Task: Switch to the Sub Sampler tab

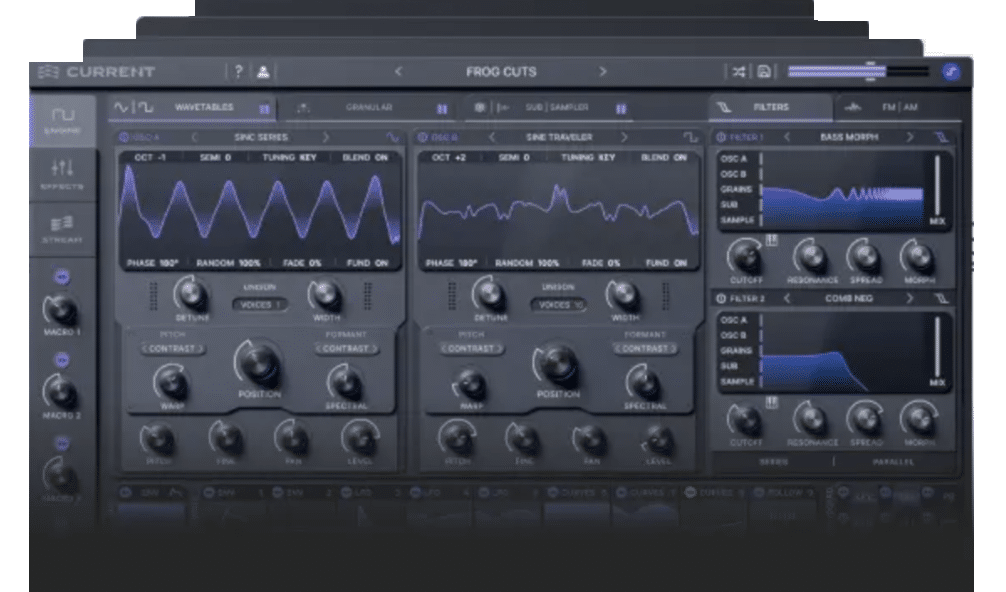Action: pyautogui.click(x=556, y=108)
